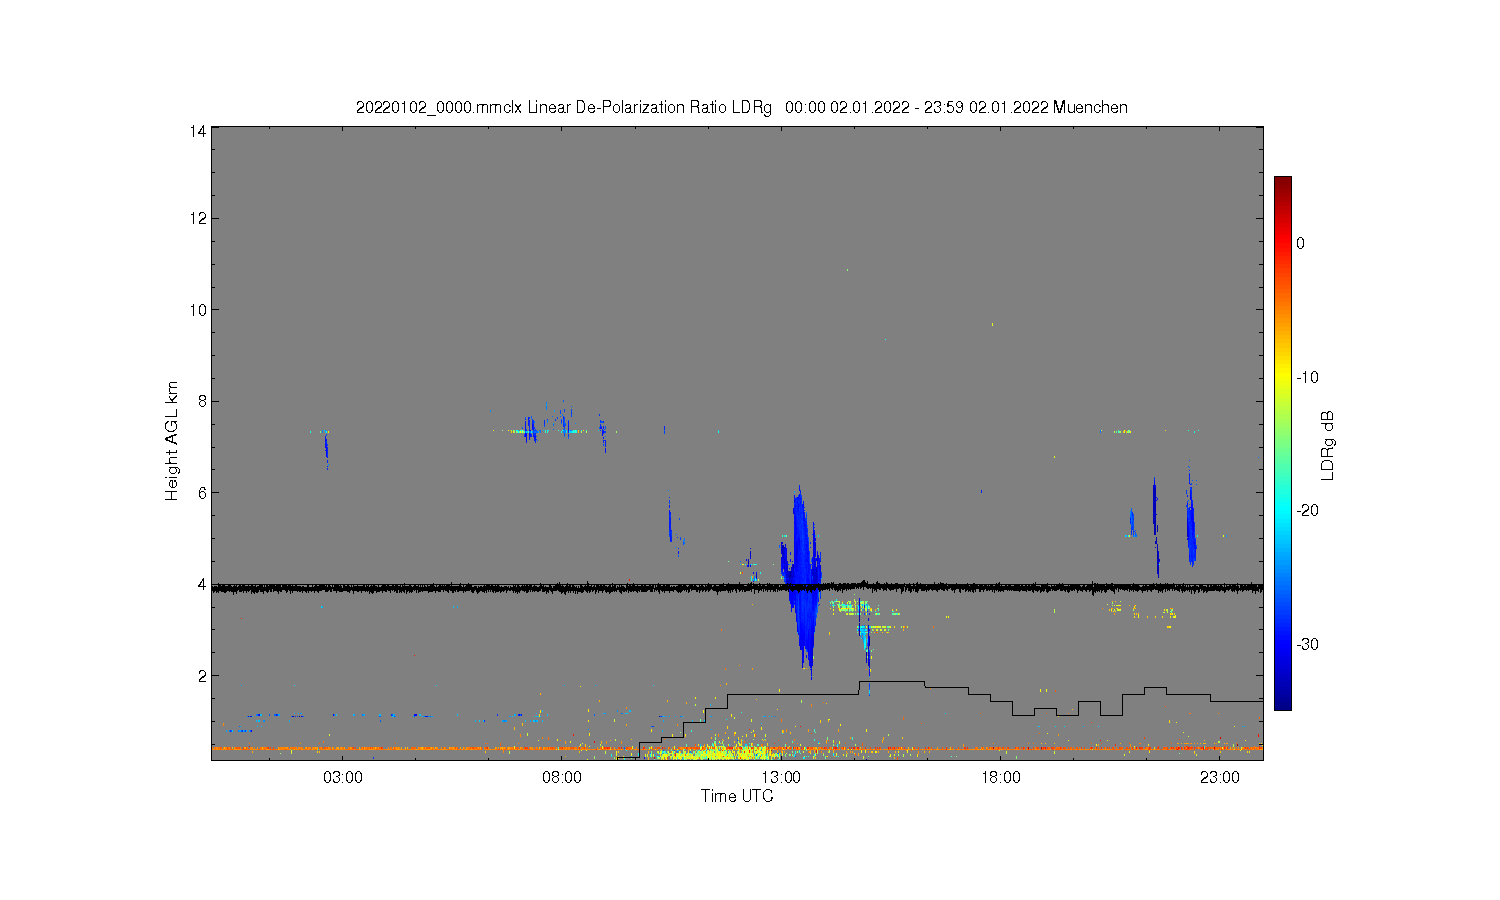The height and width of the screenshot is (900, 1500).
Task: Click the height tick label 4
Action: click(202, 584)
